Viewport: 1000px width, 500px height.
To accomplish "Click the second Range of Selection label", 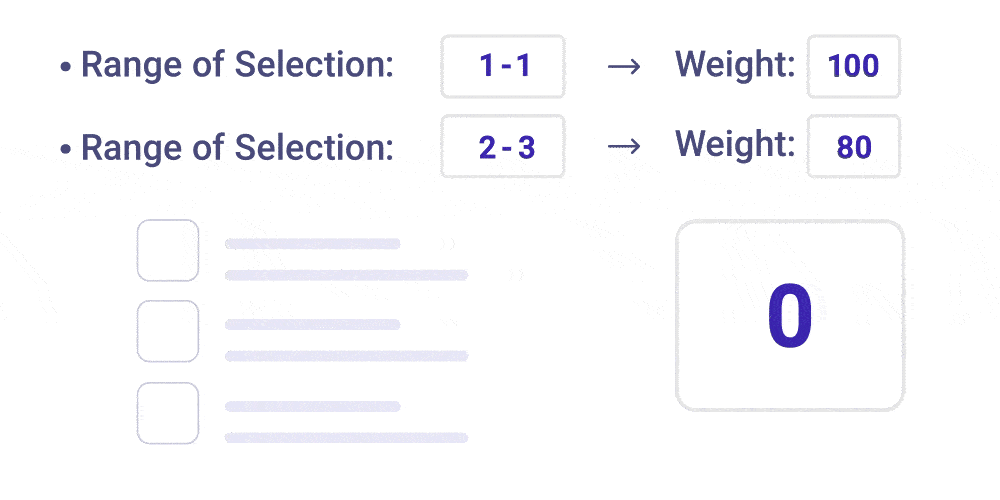I will point(237,147).
